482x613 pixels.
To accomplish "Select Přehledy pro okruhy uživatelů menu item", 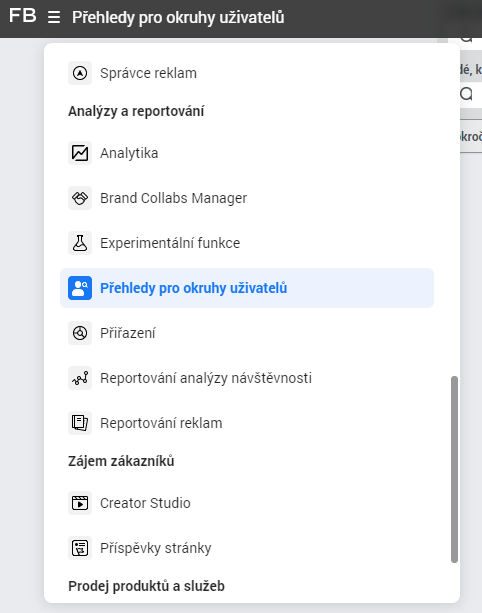I will [247, 288].
